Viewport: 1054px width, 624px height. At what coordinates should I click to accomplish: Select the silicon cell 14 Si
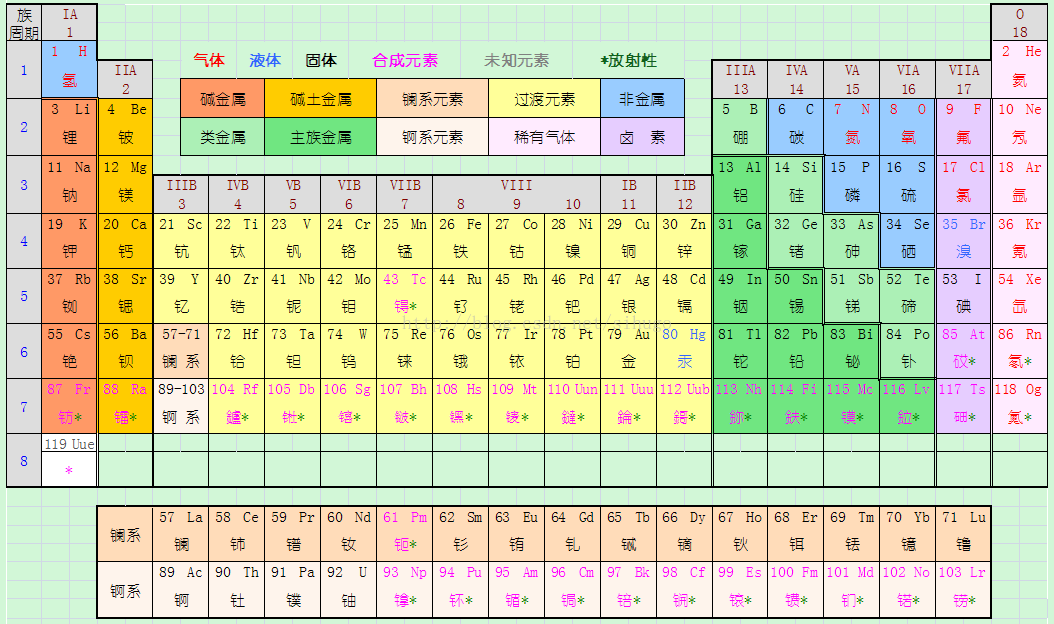click(795, 185)
